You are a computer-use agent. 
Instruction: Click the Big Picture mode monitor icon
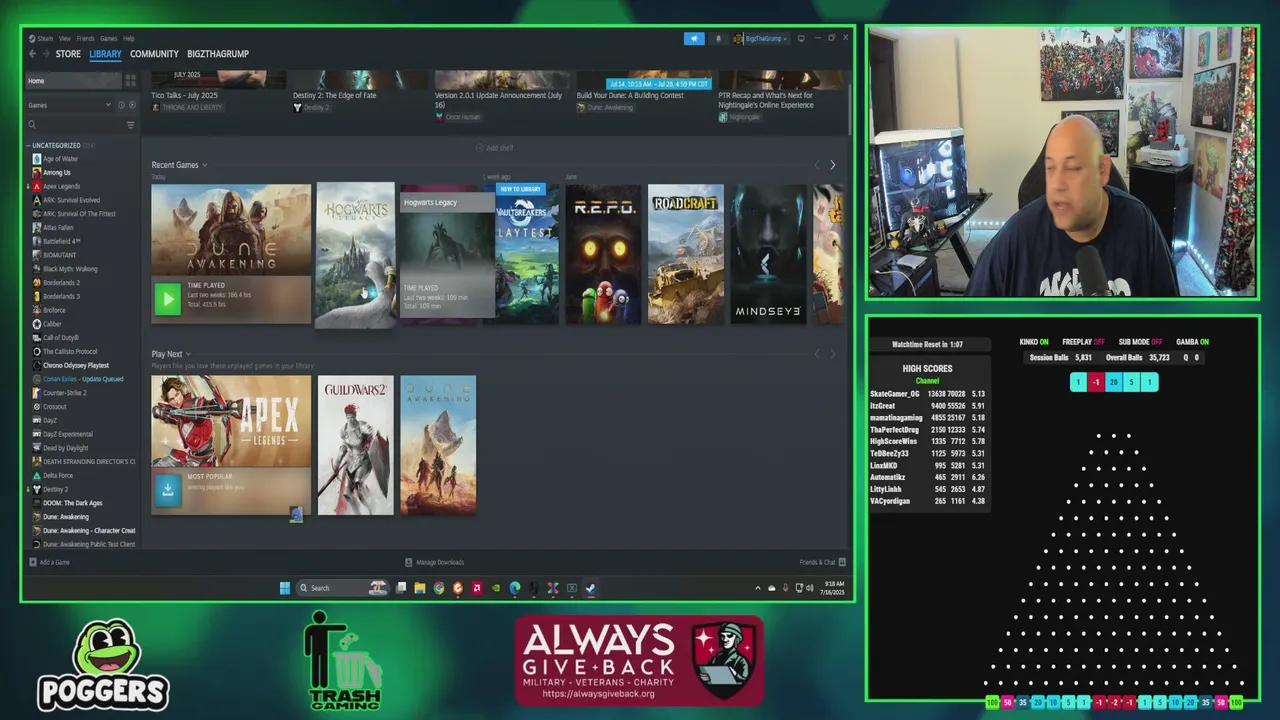click(801, 38)
